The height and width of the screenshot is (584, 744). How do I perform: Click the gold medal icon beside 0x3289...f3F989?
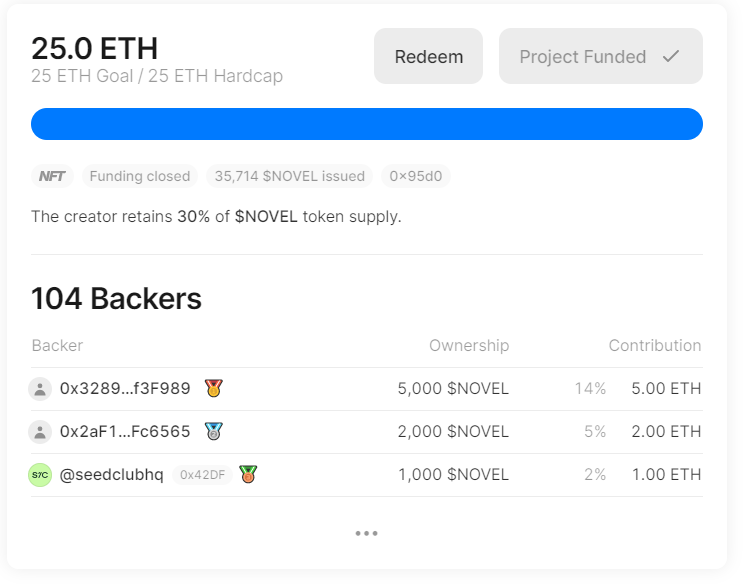pos(213,388)
